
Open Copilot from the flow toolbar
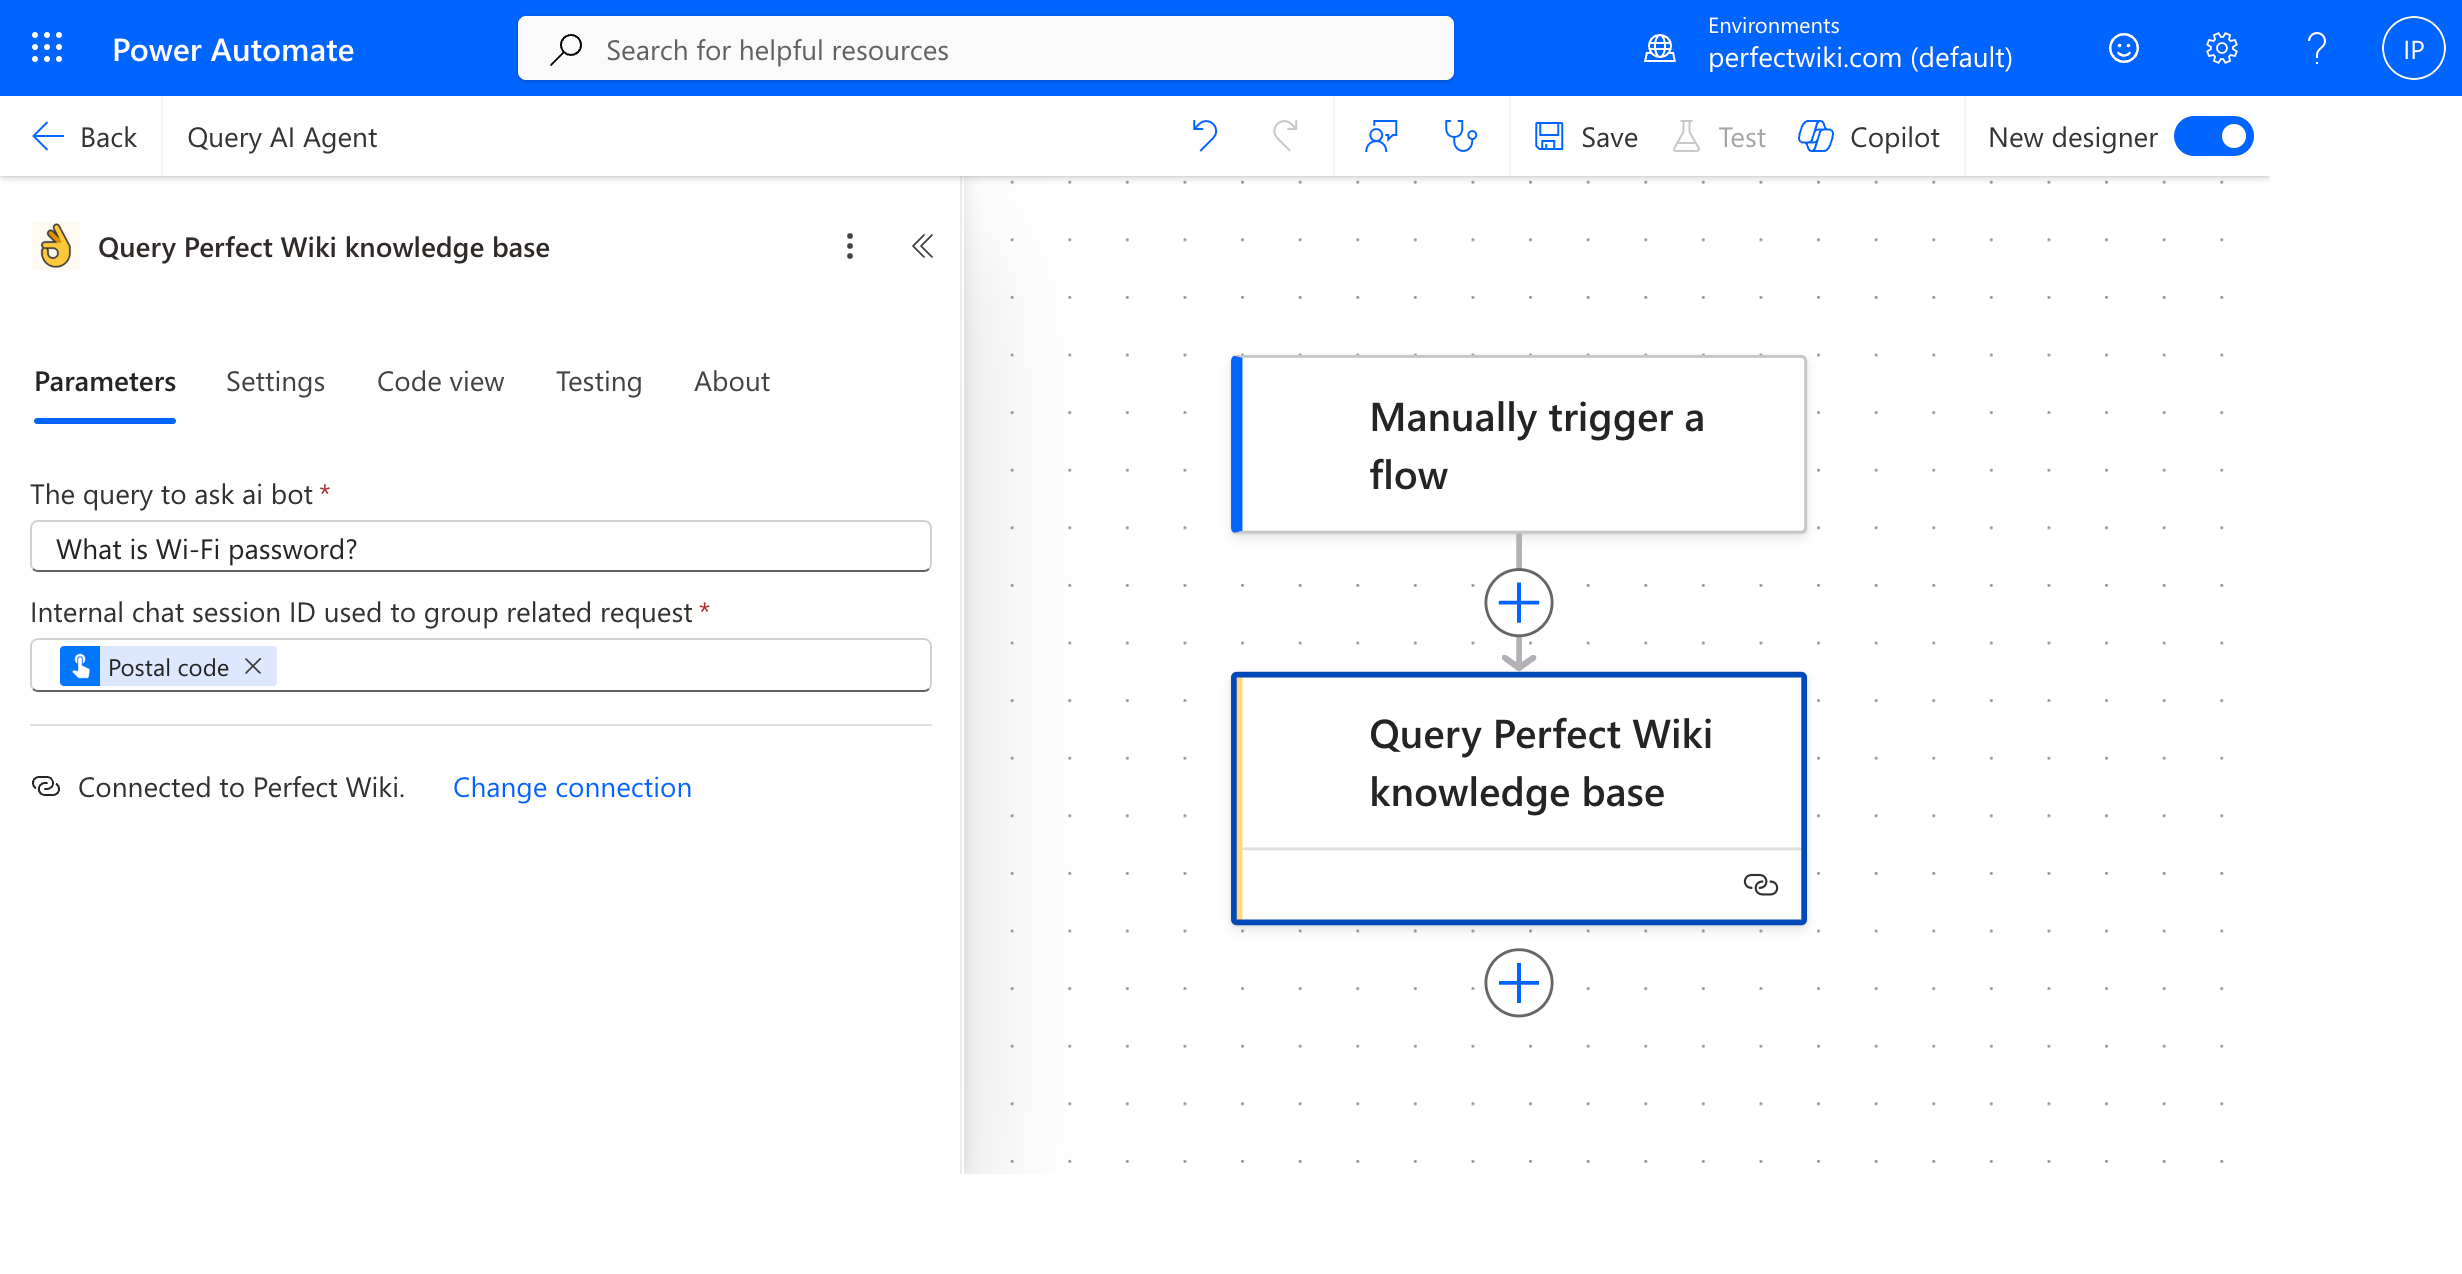pos(1868,136)
